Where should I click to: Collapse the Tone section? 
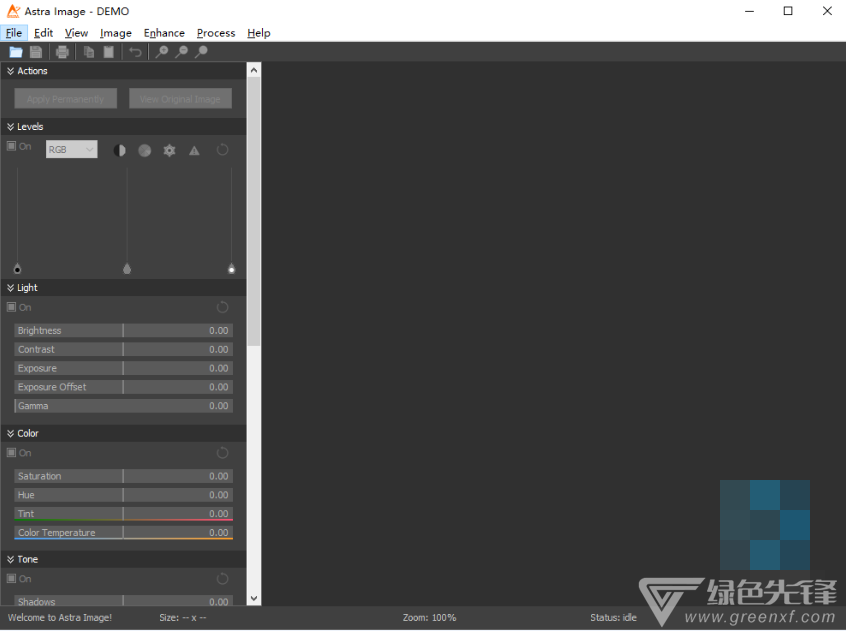pyautogui.click(x=10, y=560)
